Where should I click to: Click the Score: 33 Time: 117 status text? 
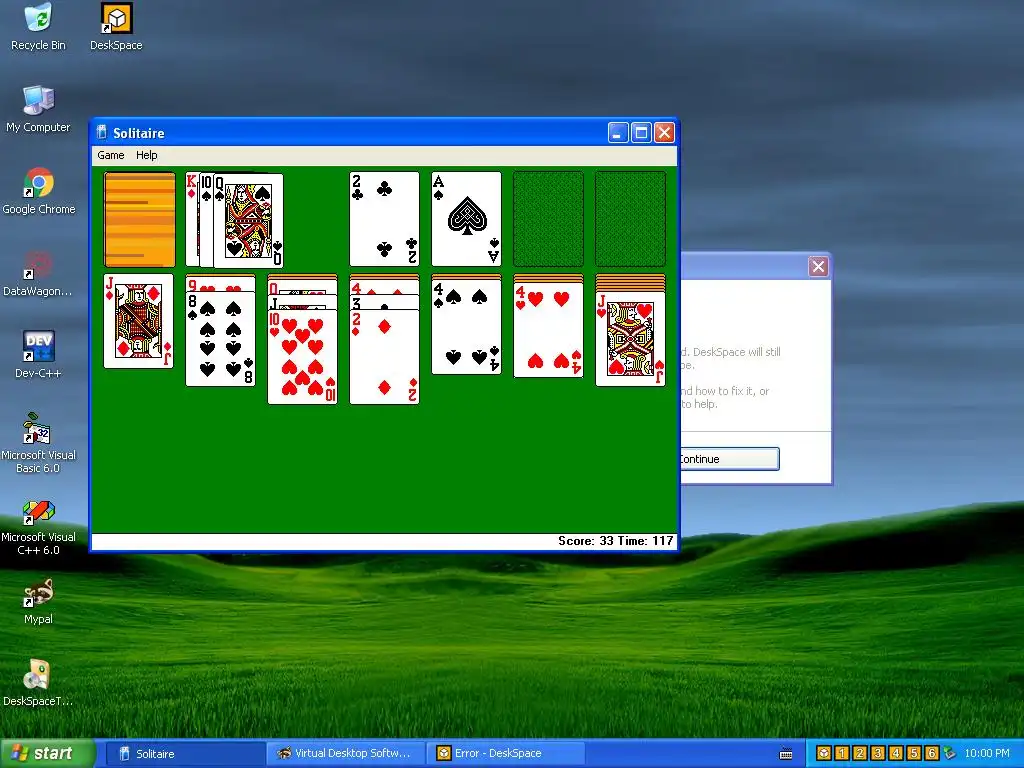[x=615, y=541]
